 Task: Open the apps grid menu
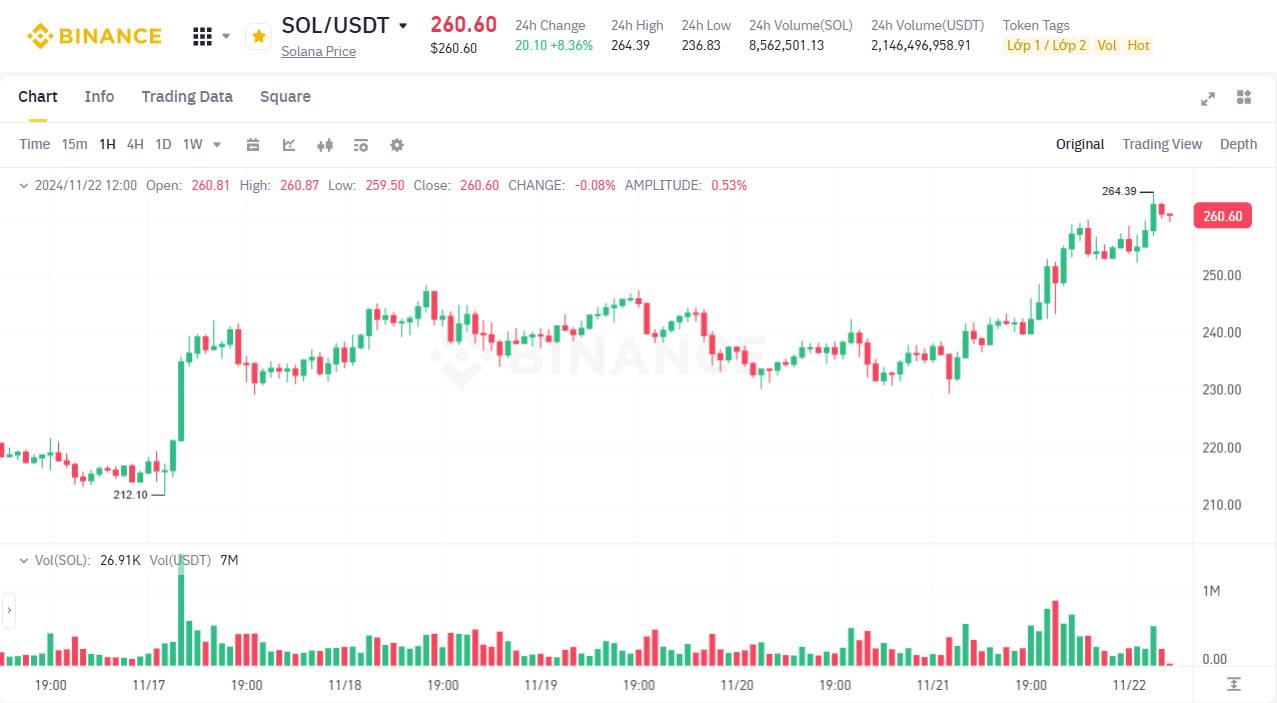202,36
